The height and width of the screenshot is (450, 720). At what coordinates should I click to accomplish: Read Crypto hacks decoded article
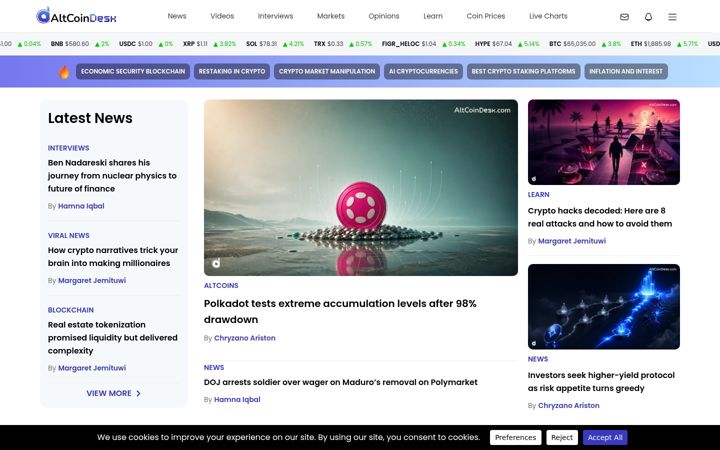coord(600,217)
